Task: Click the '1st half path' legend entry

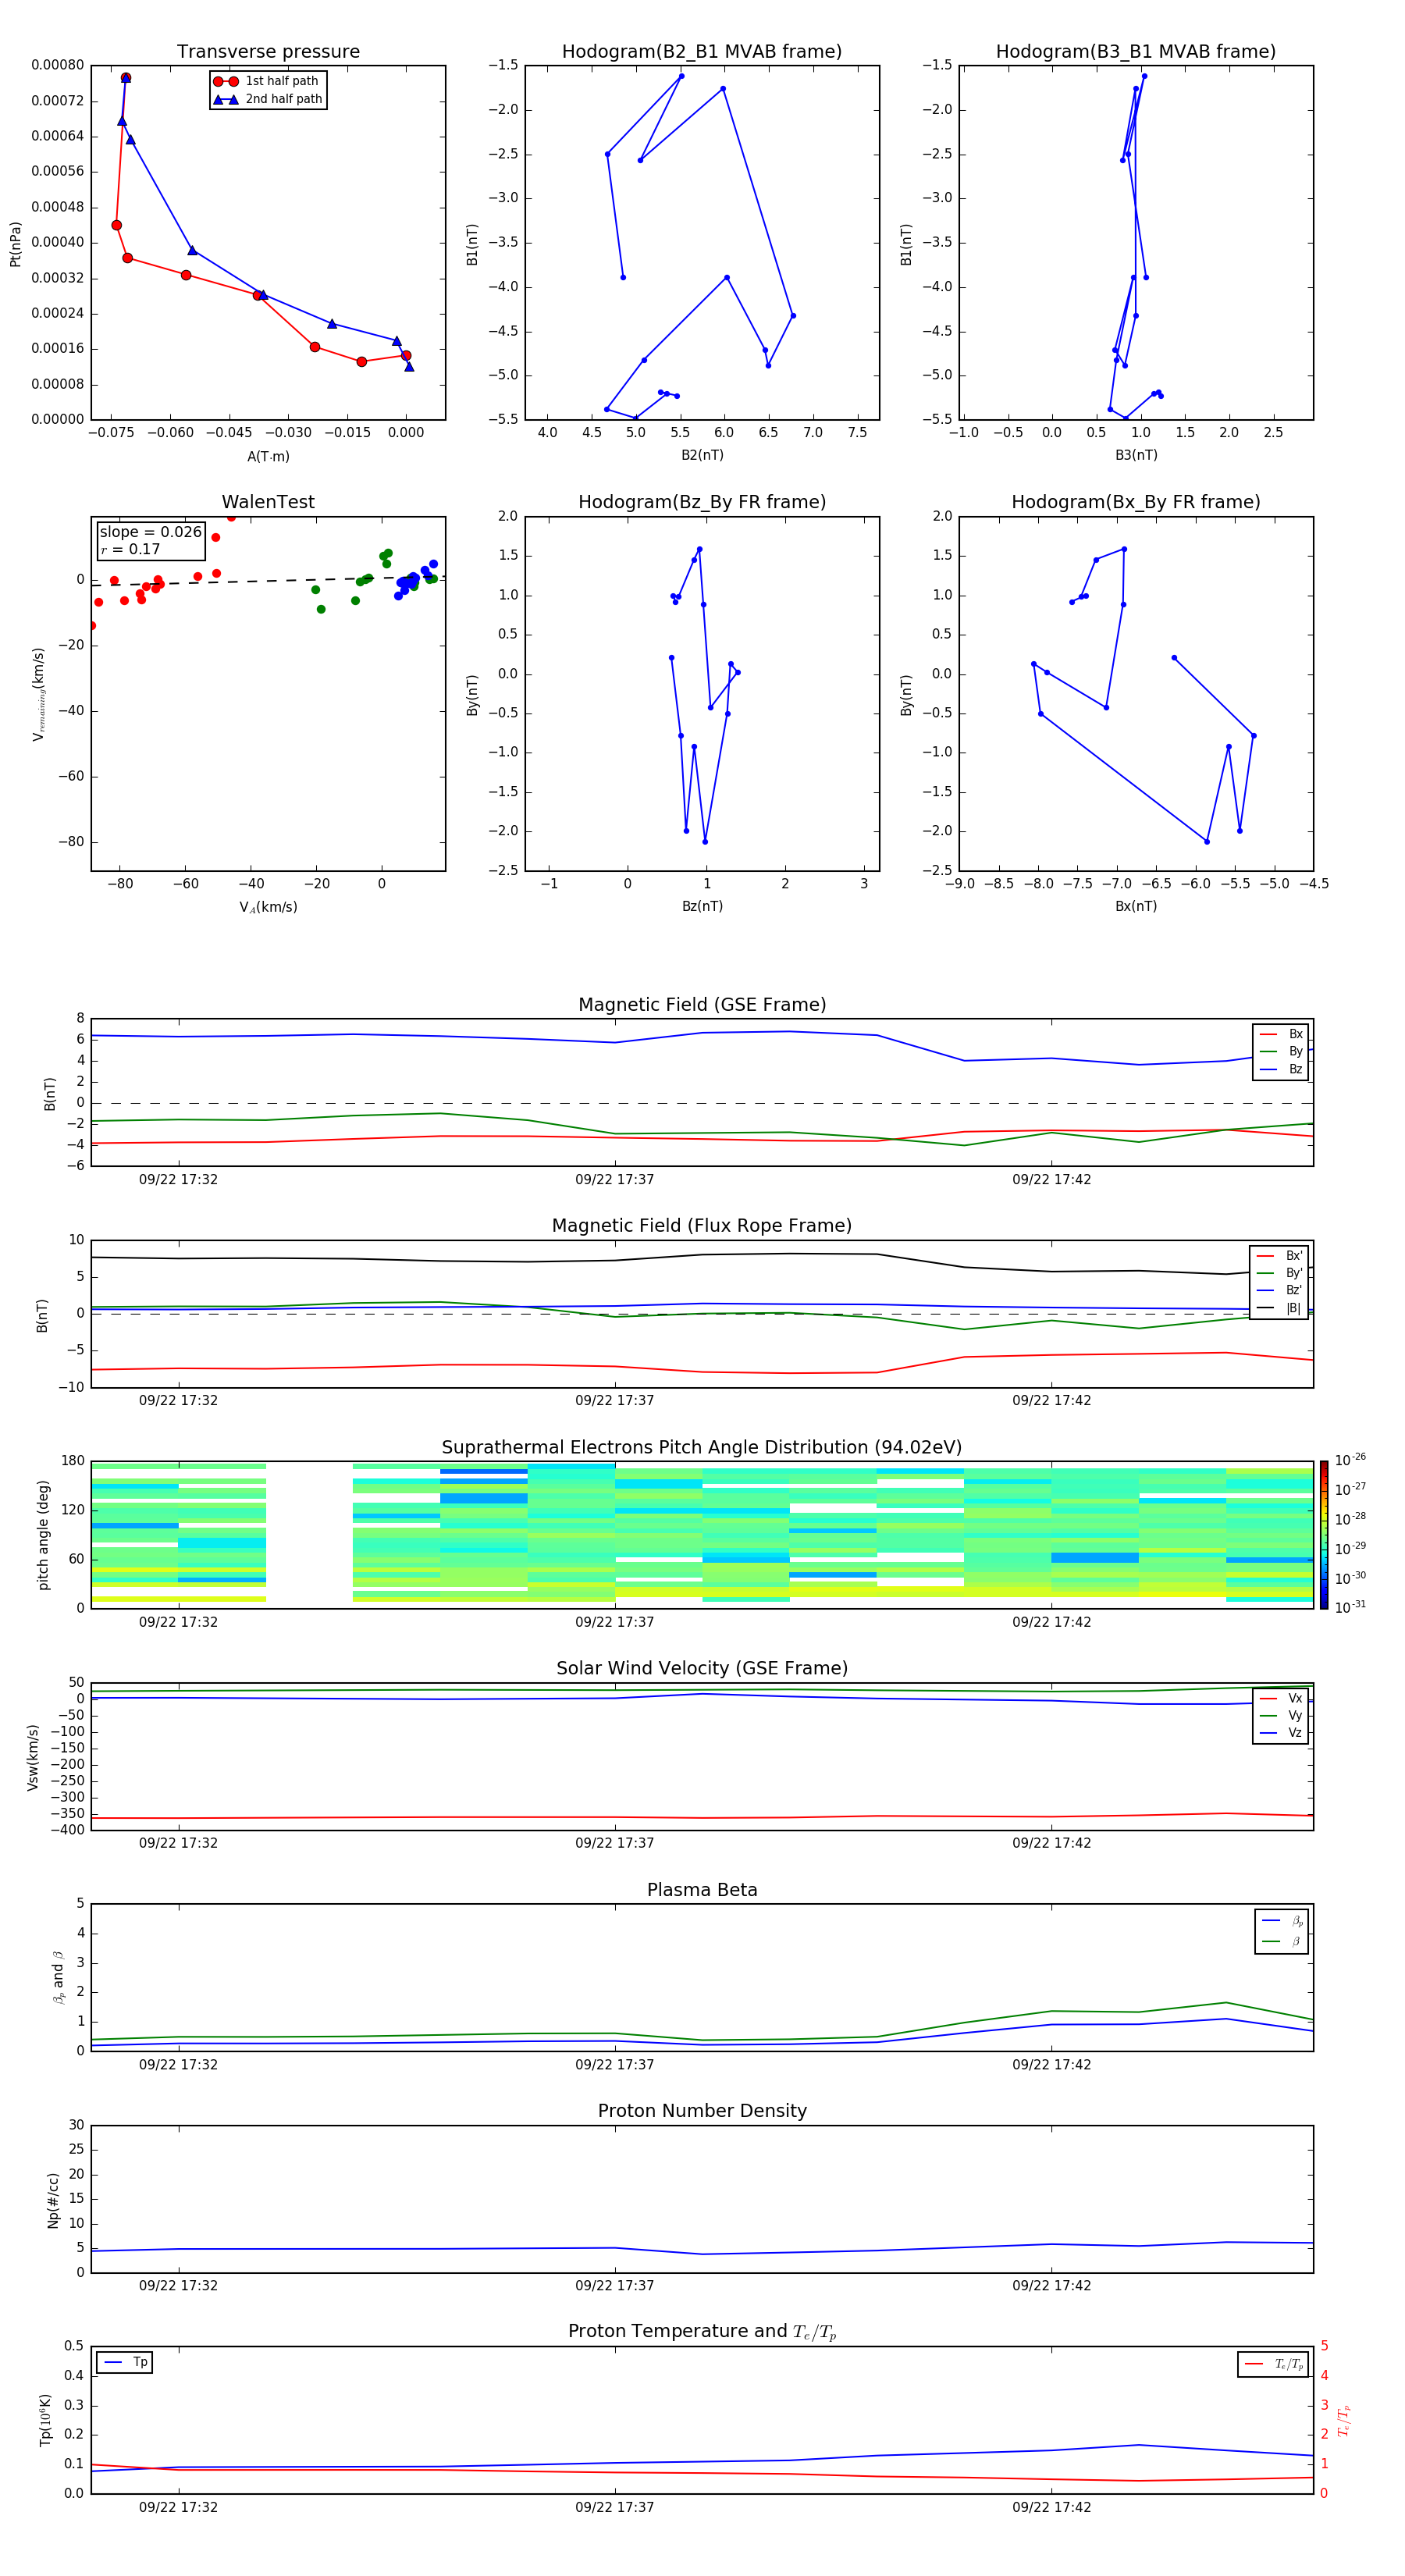Action: point(267,81)
